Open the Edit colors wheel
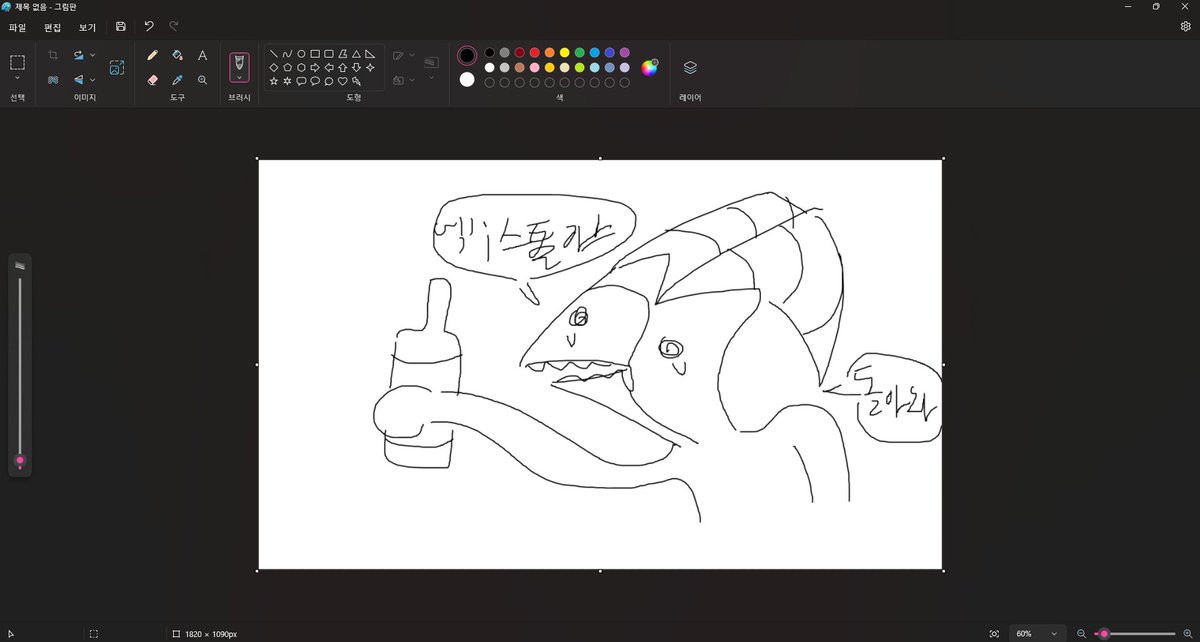The width and height of the screenshot is (1200, 642). coord(650,68)
